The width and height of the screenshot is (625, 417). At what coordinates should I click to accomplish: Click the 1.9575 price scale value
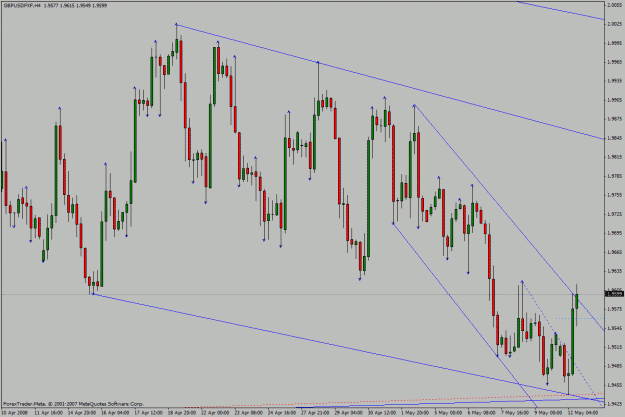coord(615,309)
